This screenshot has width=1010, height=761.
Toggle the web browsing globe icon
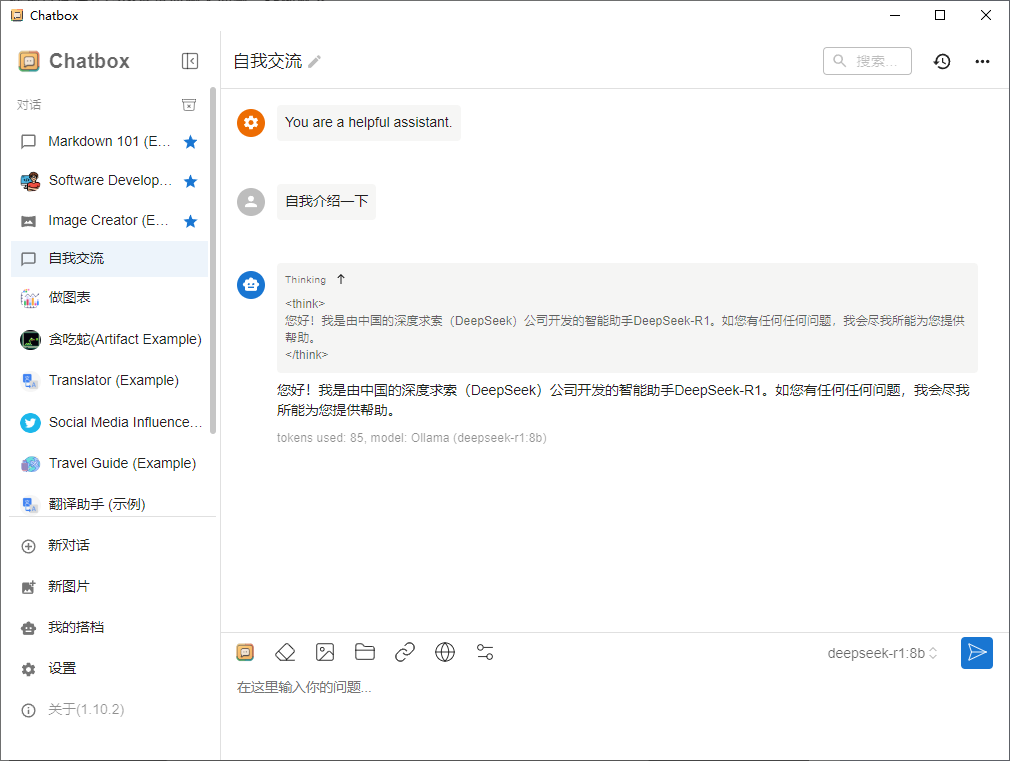click(x=445, y=653)
